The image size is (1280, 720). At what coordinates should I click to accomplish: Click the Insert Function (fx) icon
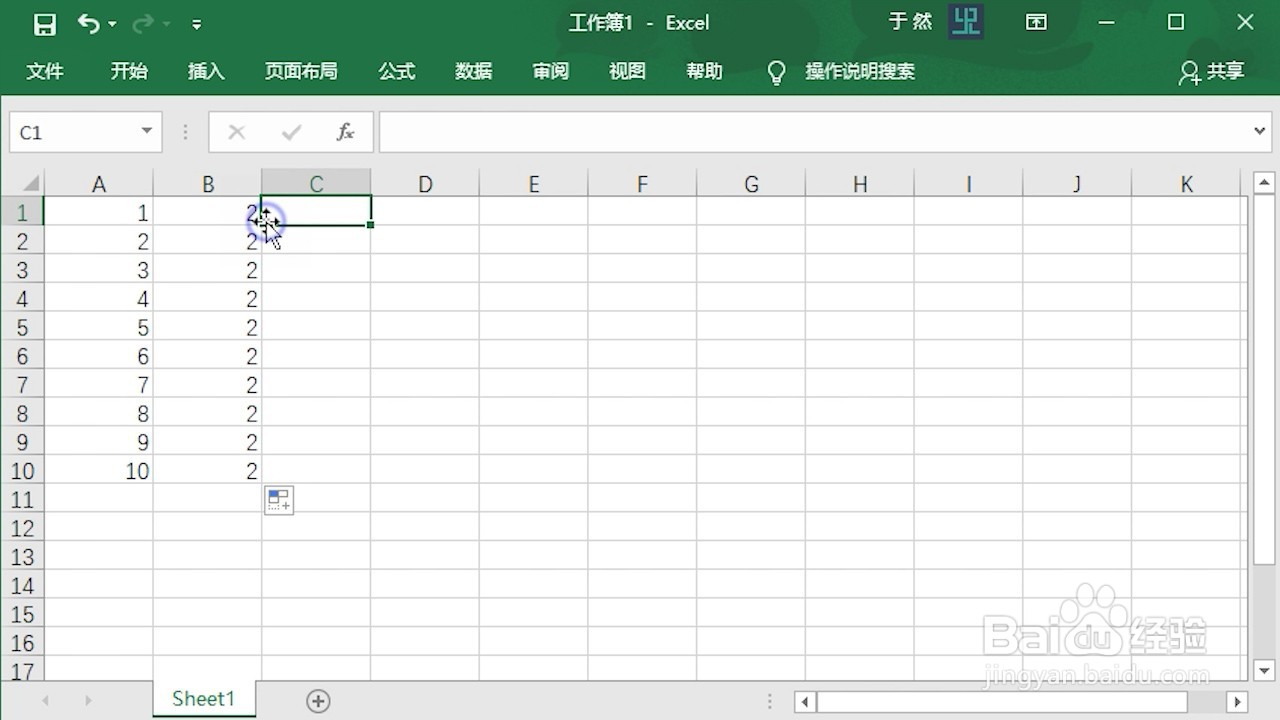pos(345,131)
